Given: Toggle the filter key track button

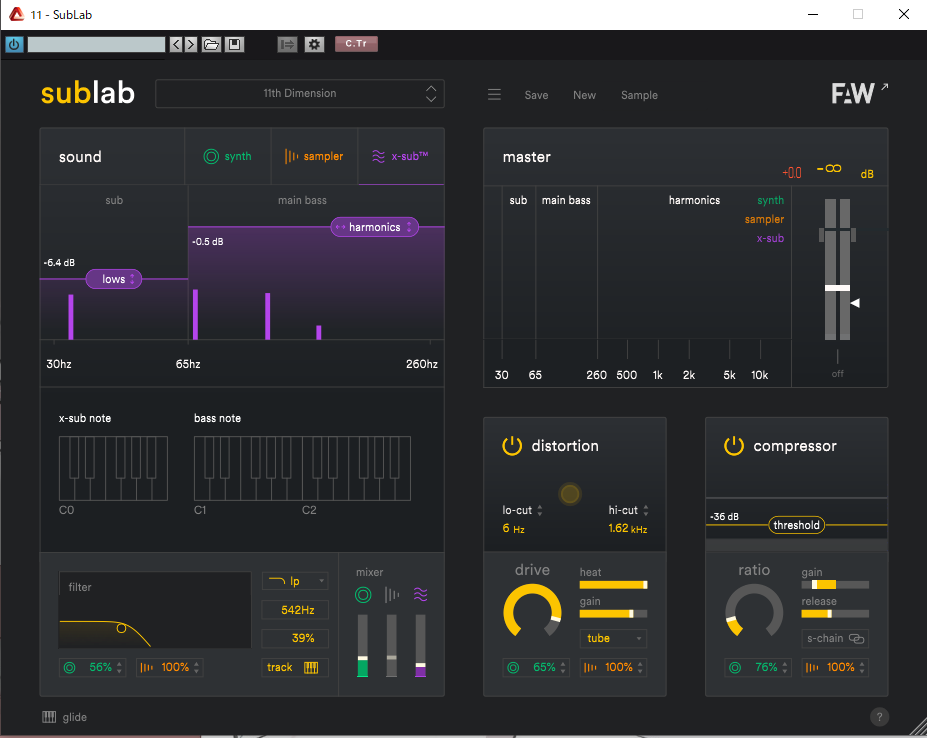Looking at the screenshot, I should (295, 668).
